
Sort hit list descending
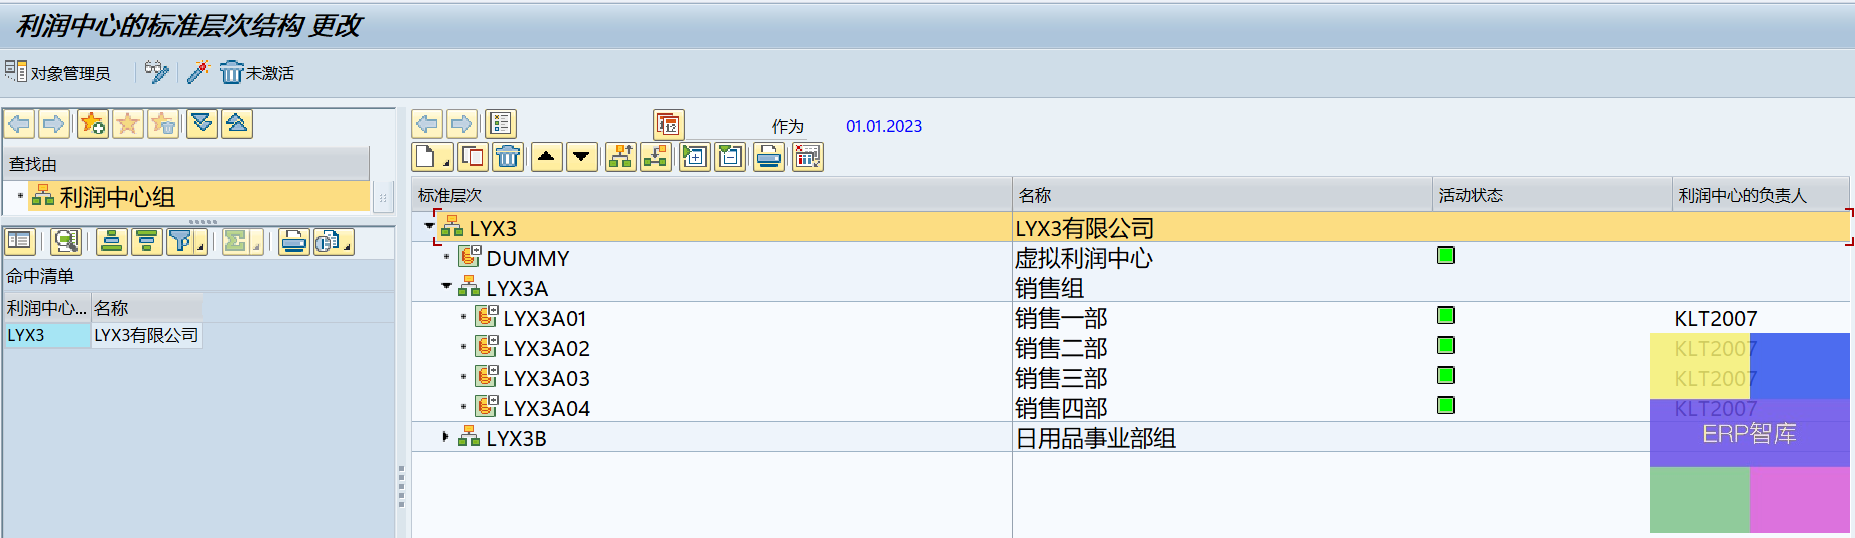[x=147, y=242]
